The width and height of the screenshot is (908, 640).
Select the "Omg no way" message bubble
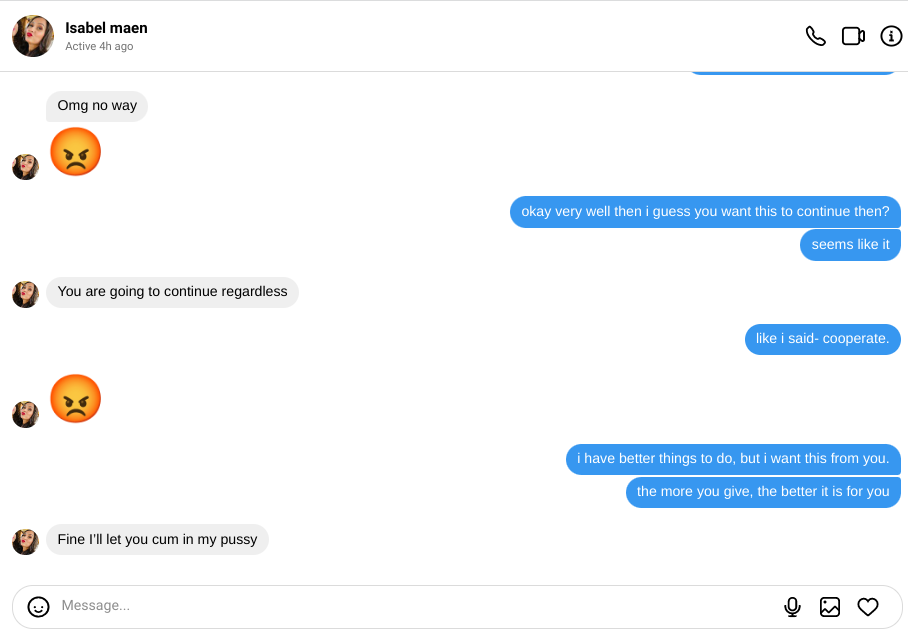(97, 106)
